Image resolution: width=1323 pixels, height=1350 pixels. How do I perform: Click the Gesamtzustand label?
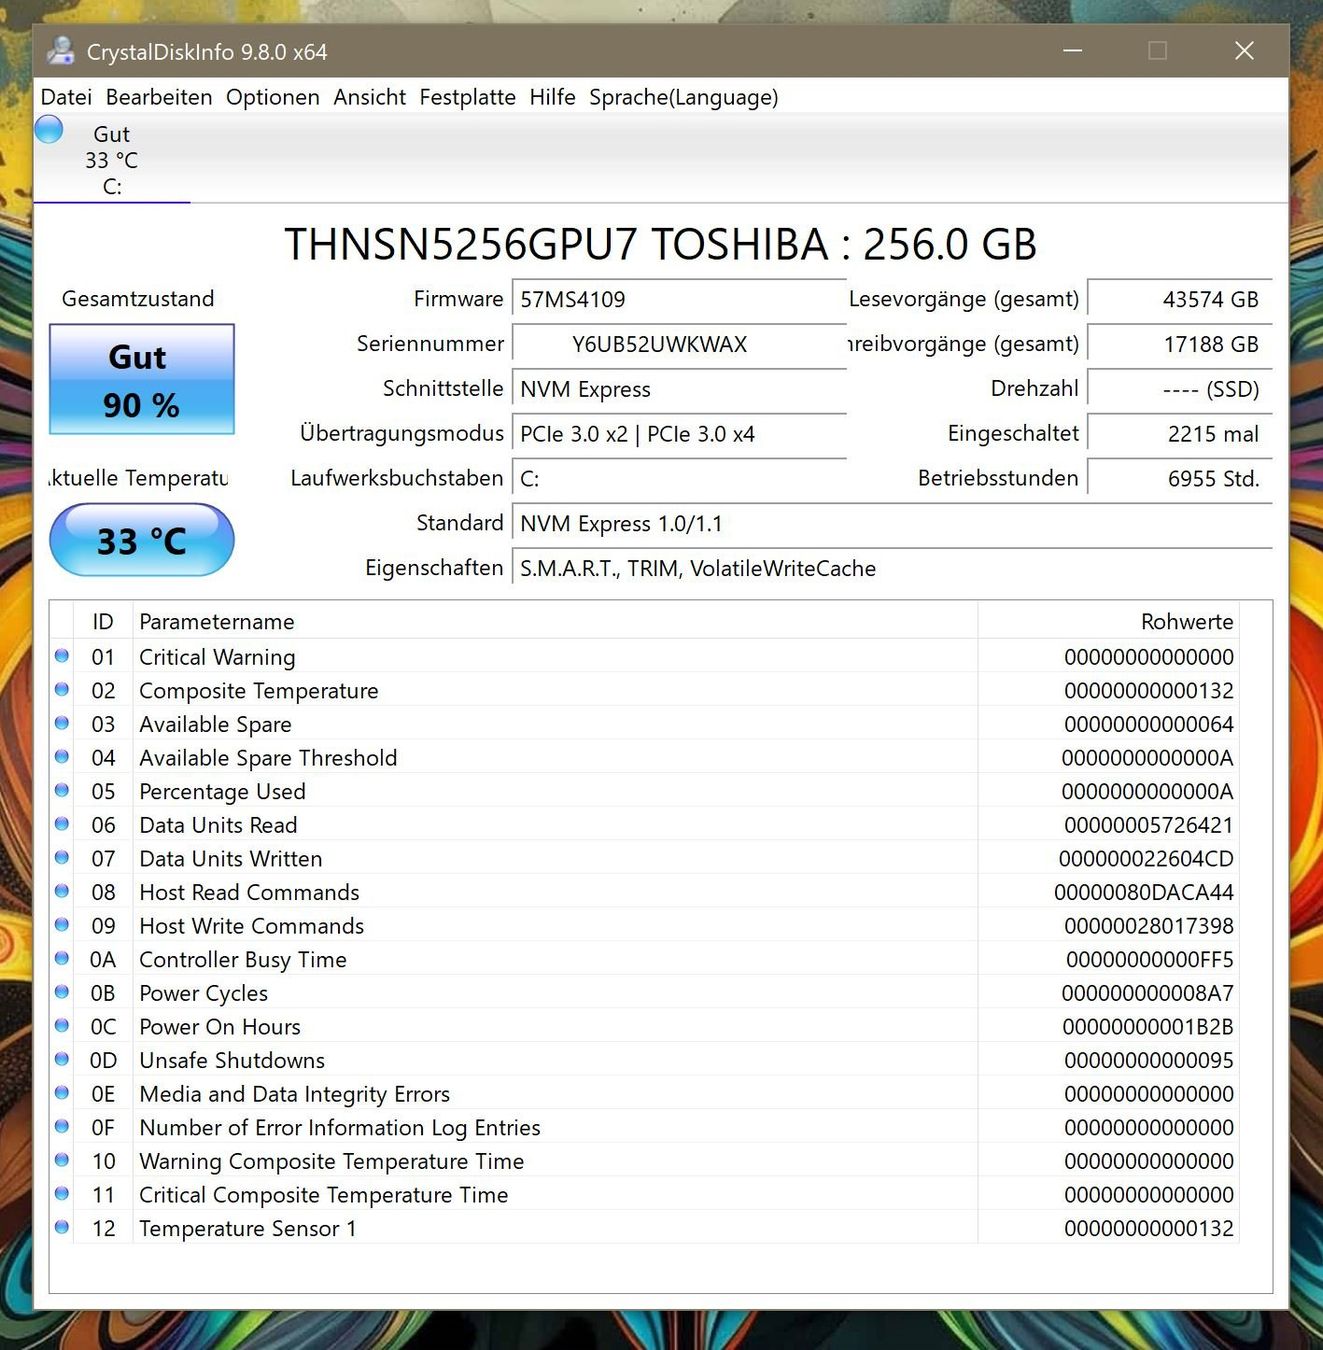138,299
